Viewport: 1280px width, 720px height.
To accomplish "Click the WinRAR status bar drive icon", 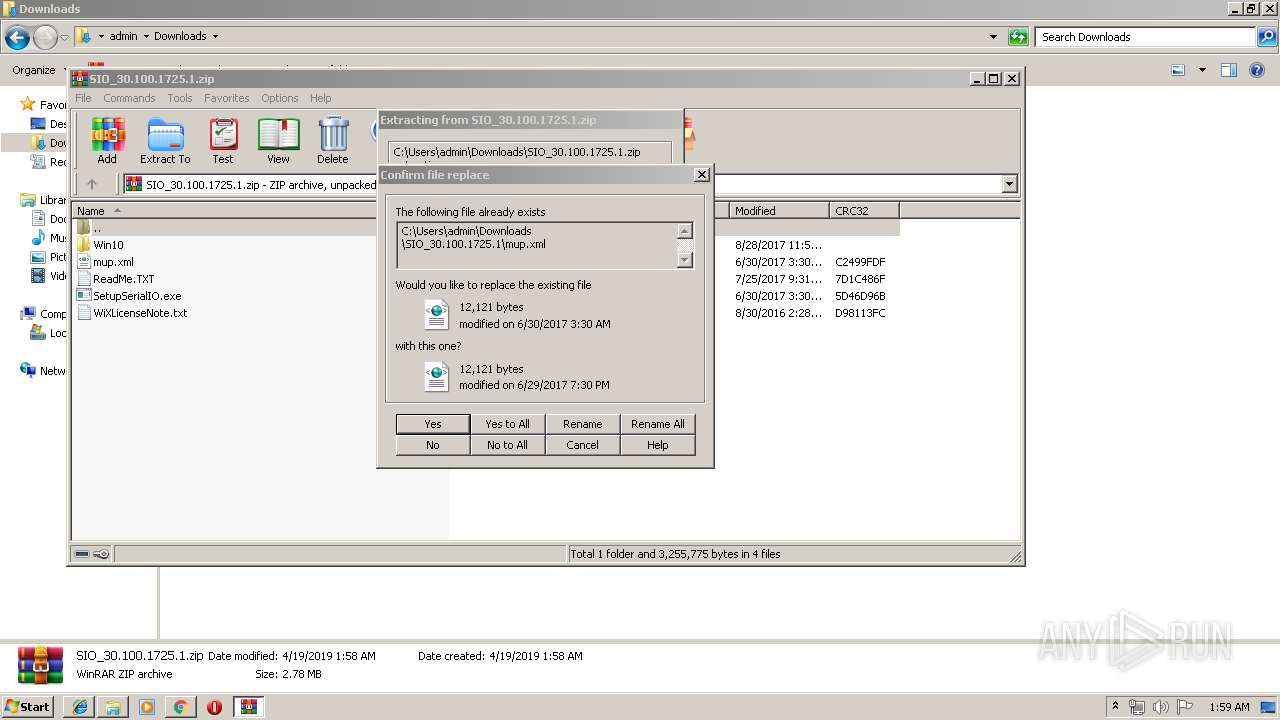I will click(x=83, y=554).
